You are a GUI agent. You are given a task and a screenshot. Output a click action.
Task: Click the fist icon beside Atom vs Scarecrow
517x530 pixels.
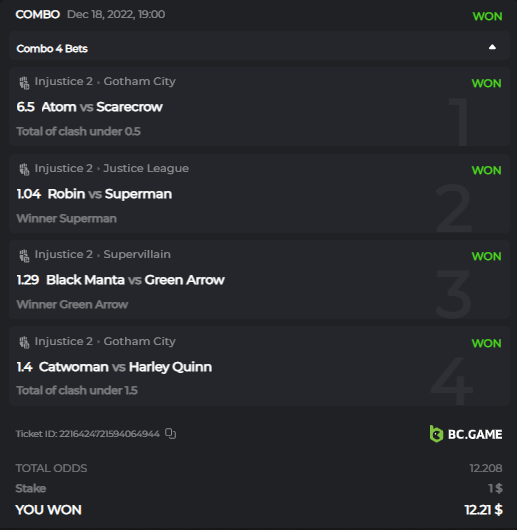pyautogui.click(x=24, y=82)
